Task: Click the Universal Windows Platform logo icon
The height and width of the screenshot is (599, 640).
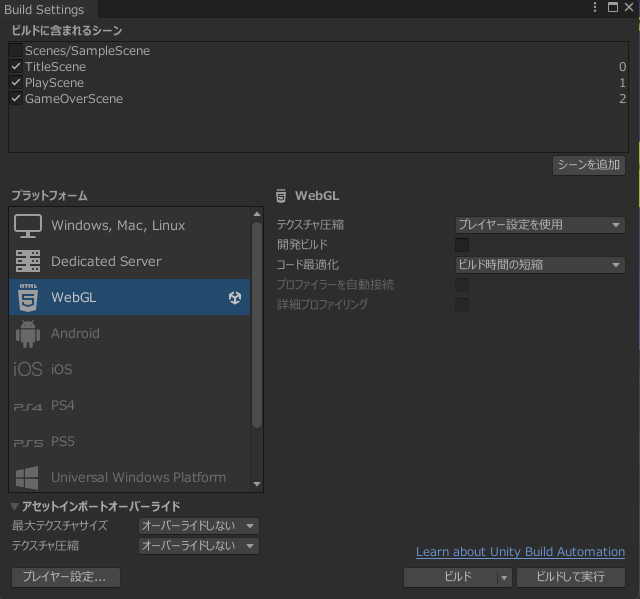Action: [27, 478]
